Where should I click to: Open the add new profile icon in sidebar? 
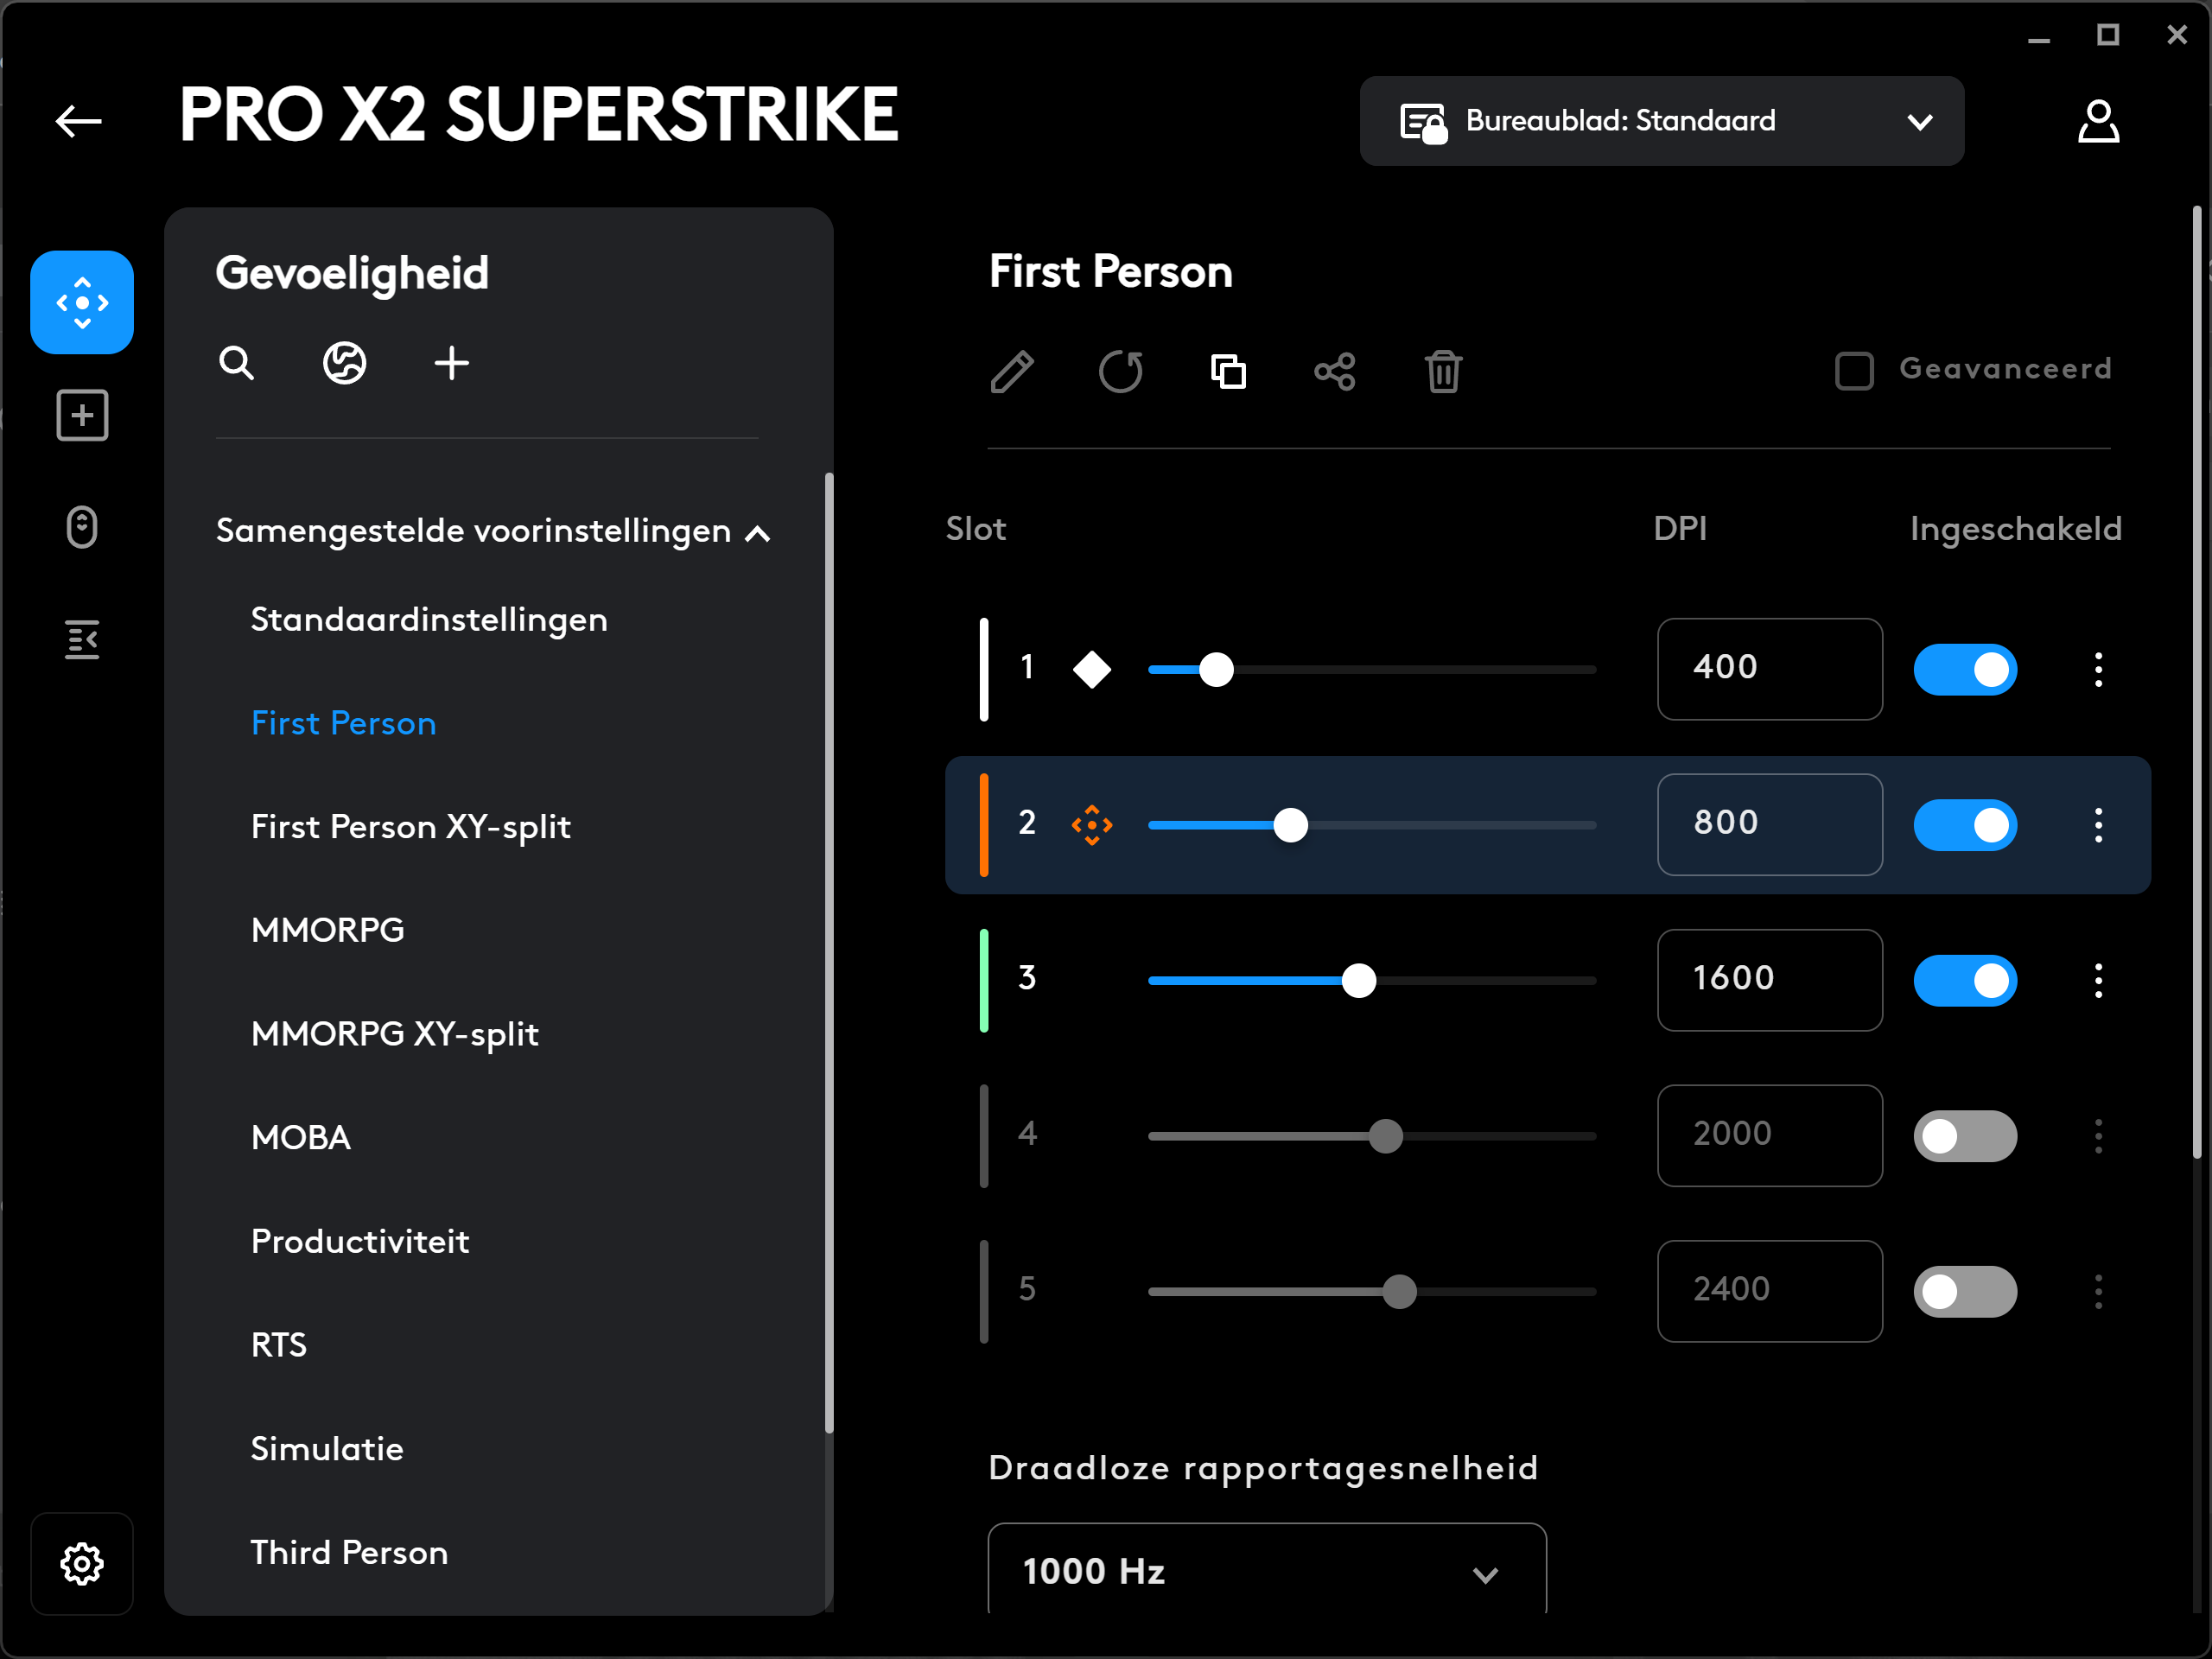click(81, 415)
